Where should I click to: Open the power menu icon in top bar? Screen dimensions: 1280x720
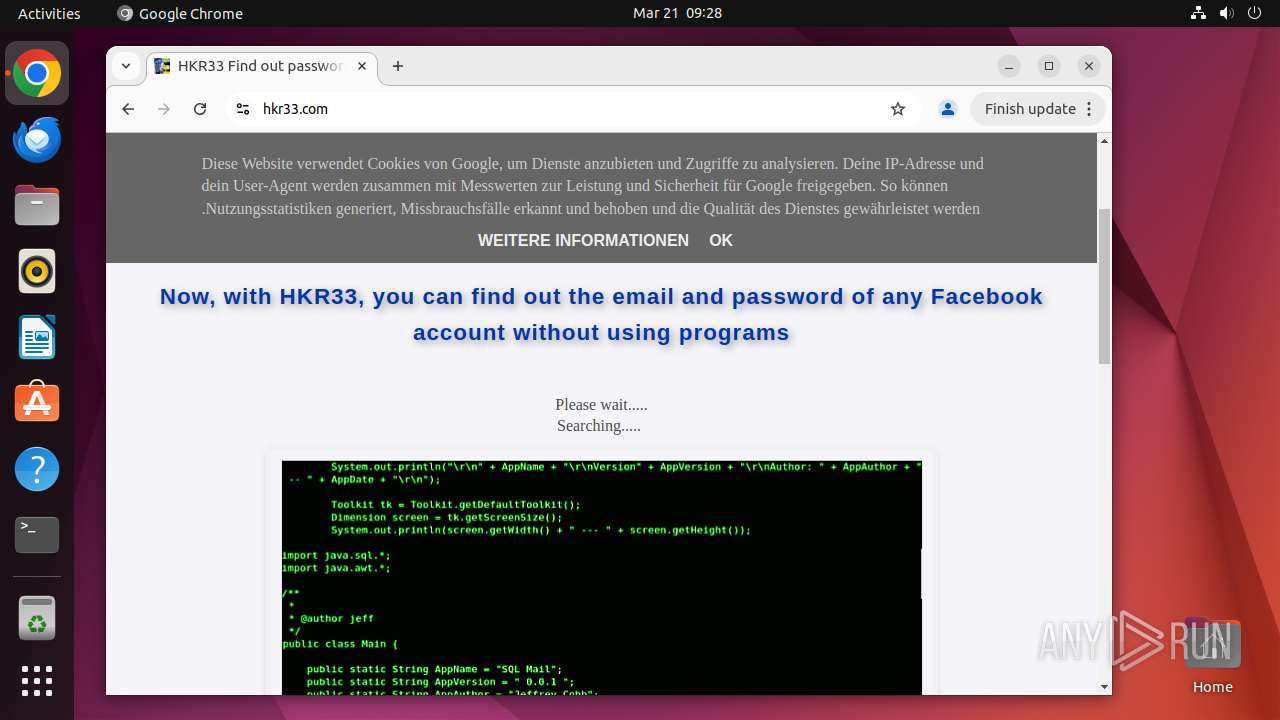click(x=1255, y=13)
